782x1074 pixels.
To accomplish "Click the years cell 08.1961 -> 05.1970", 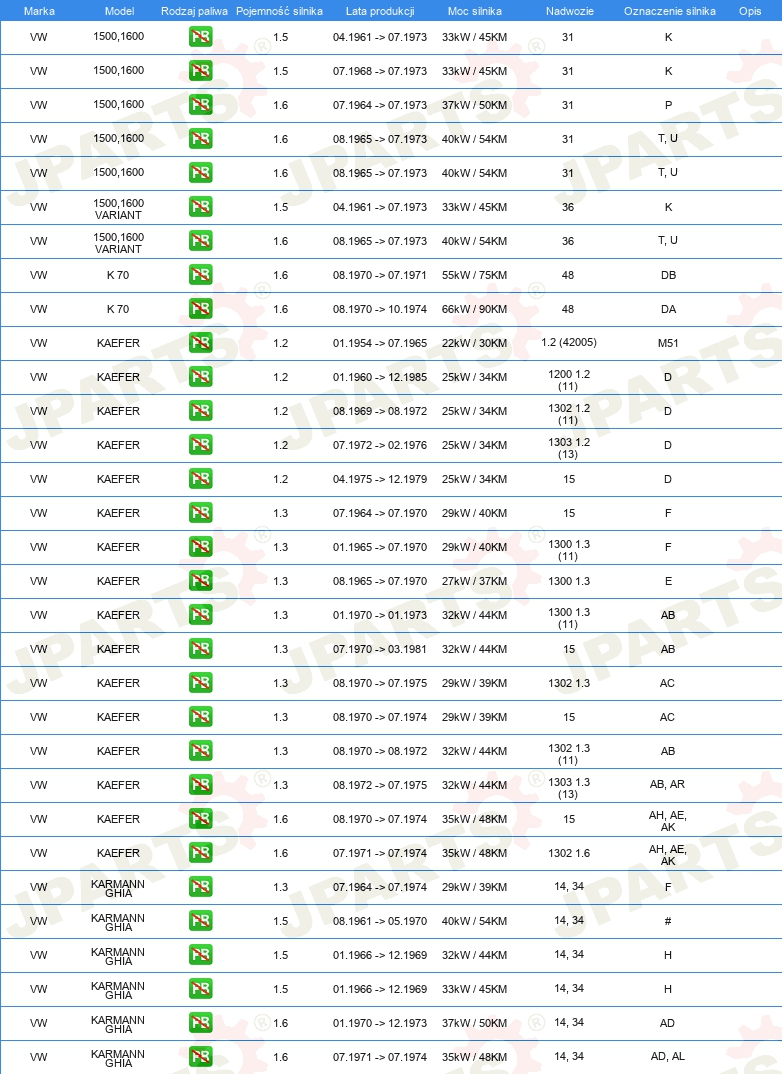I will (380, 921).
